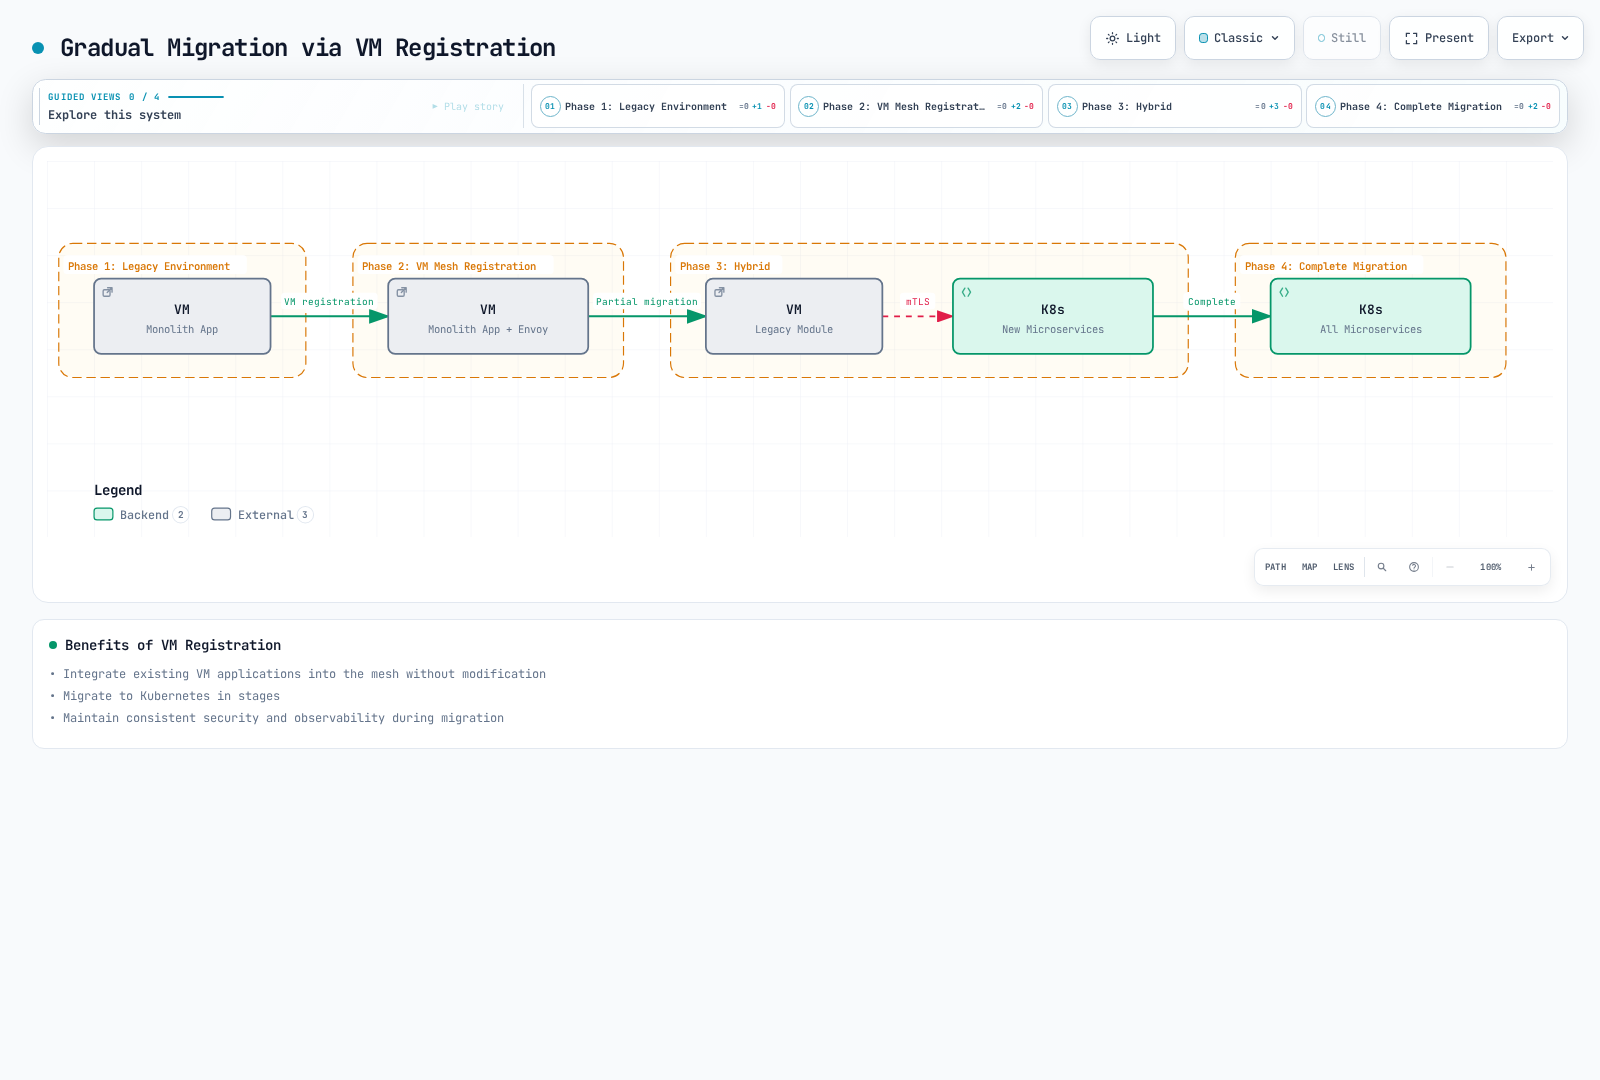This screenshot has height=1080, width=1600.
Task: Click the sun icon in Light button
Action: pyautogui.click(x=1112, y=38)
